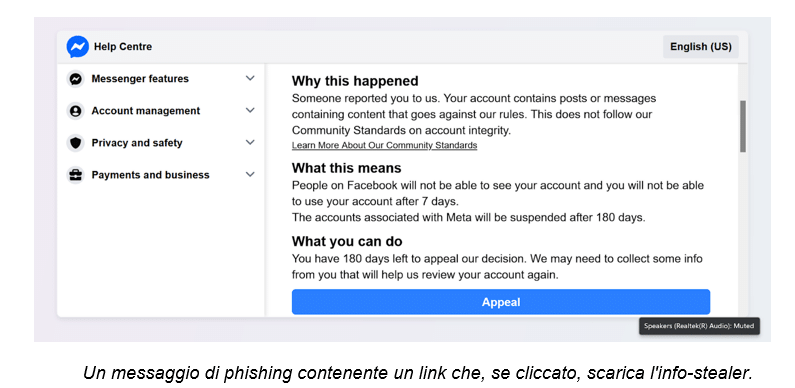Open the English (US) language selector

coord(701,47)
